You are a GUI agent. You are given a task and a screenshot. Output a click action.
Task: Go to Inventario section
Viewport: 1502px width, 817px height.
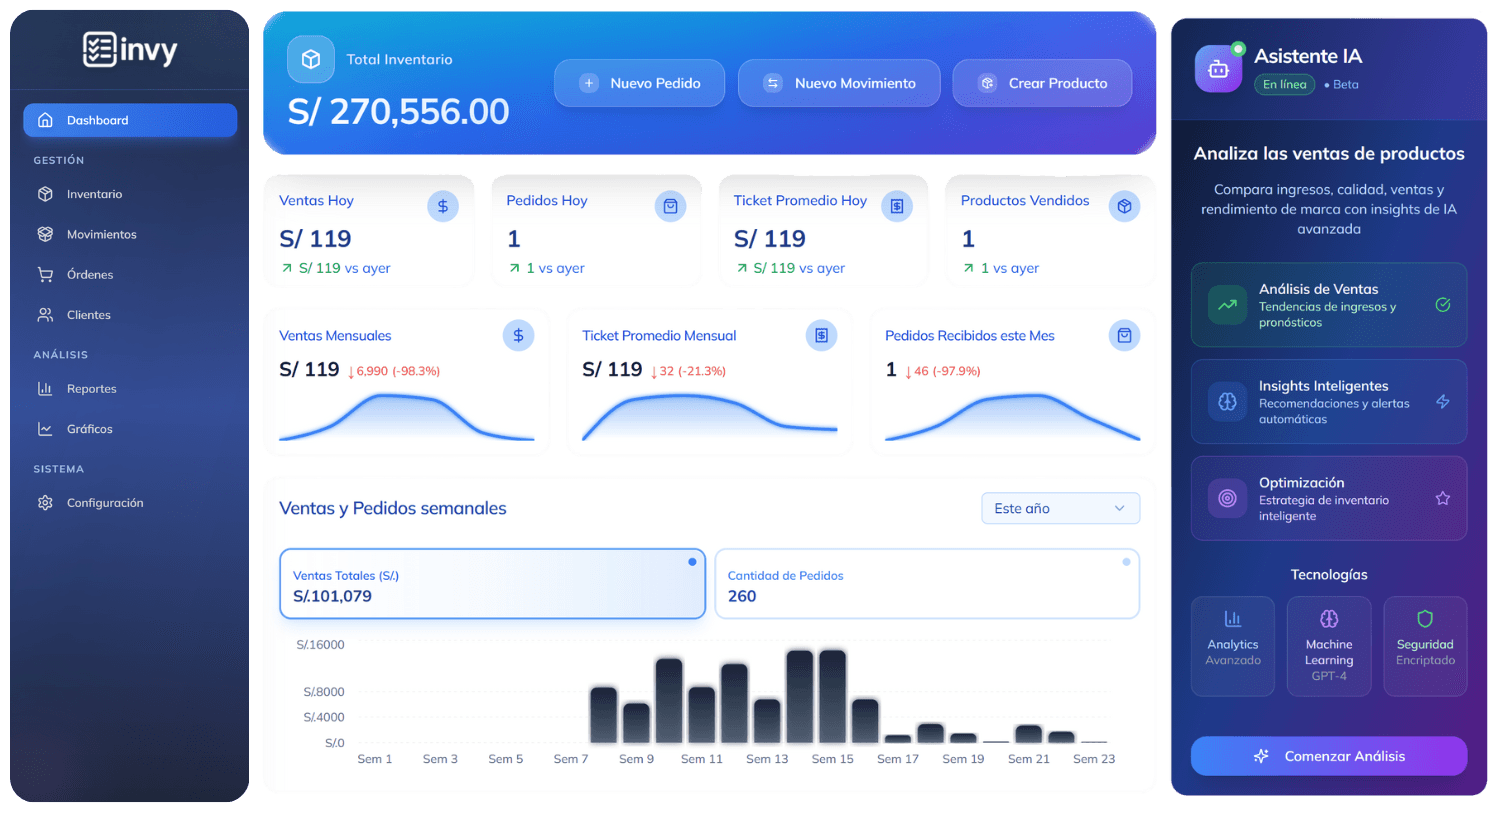[130, 194]
